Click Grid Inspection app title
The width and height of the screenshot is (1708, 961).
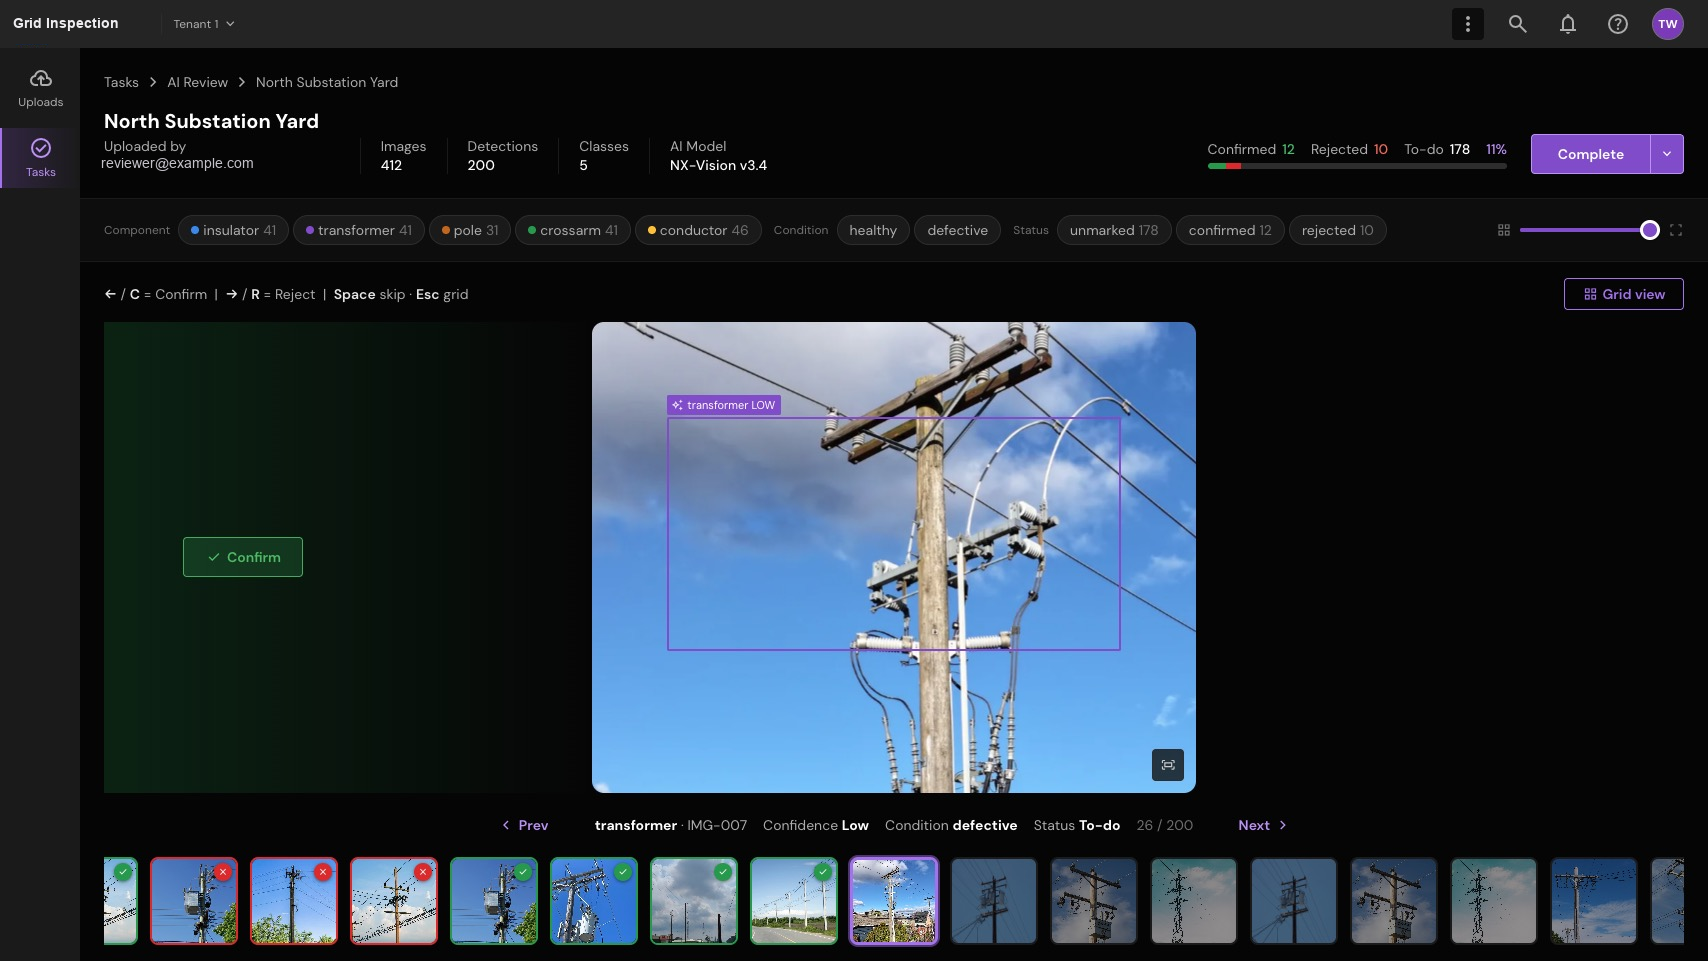[x=66, y=23]
